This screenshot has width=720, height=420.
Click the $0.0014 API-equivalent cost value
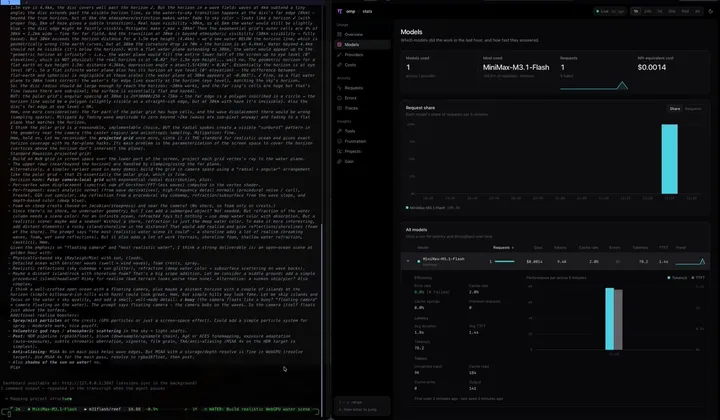coord(652,67)
